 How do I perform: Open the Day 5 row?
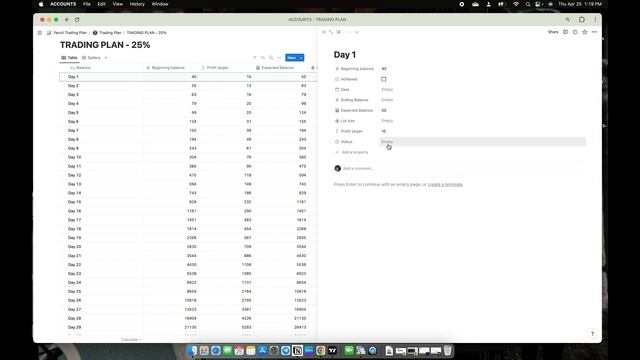click(188, 113)
